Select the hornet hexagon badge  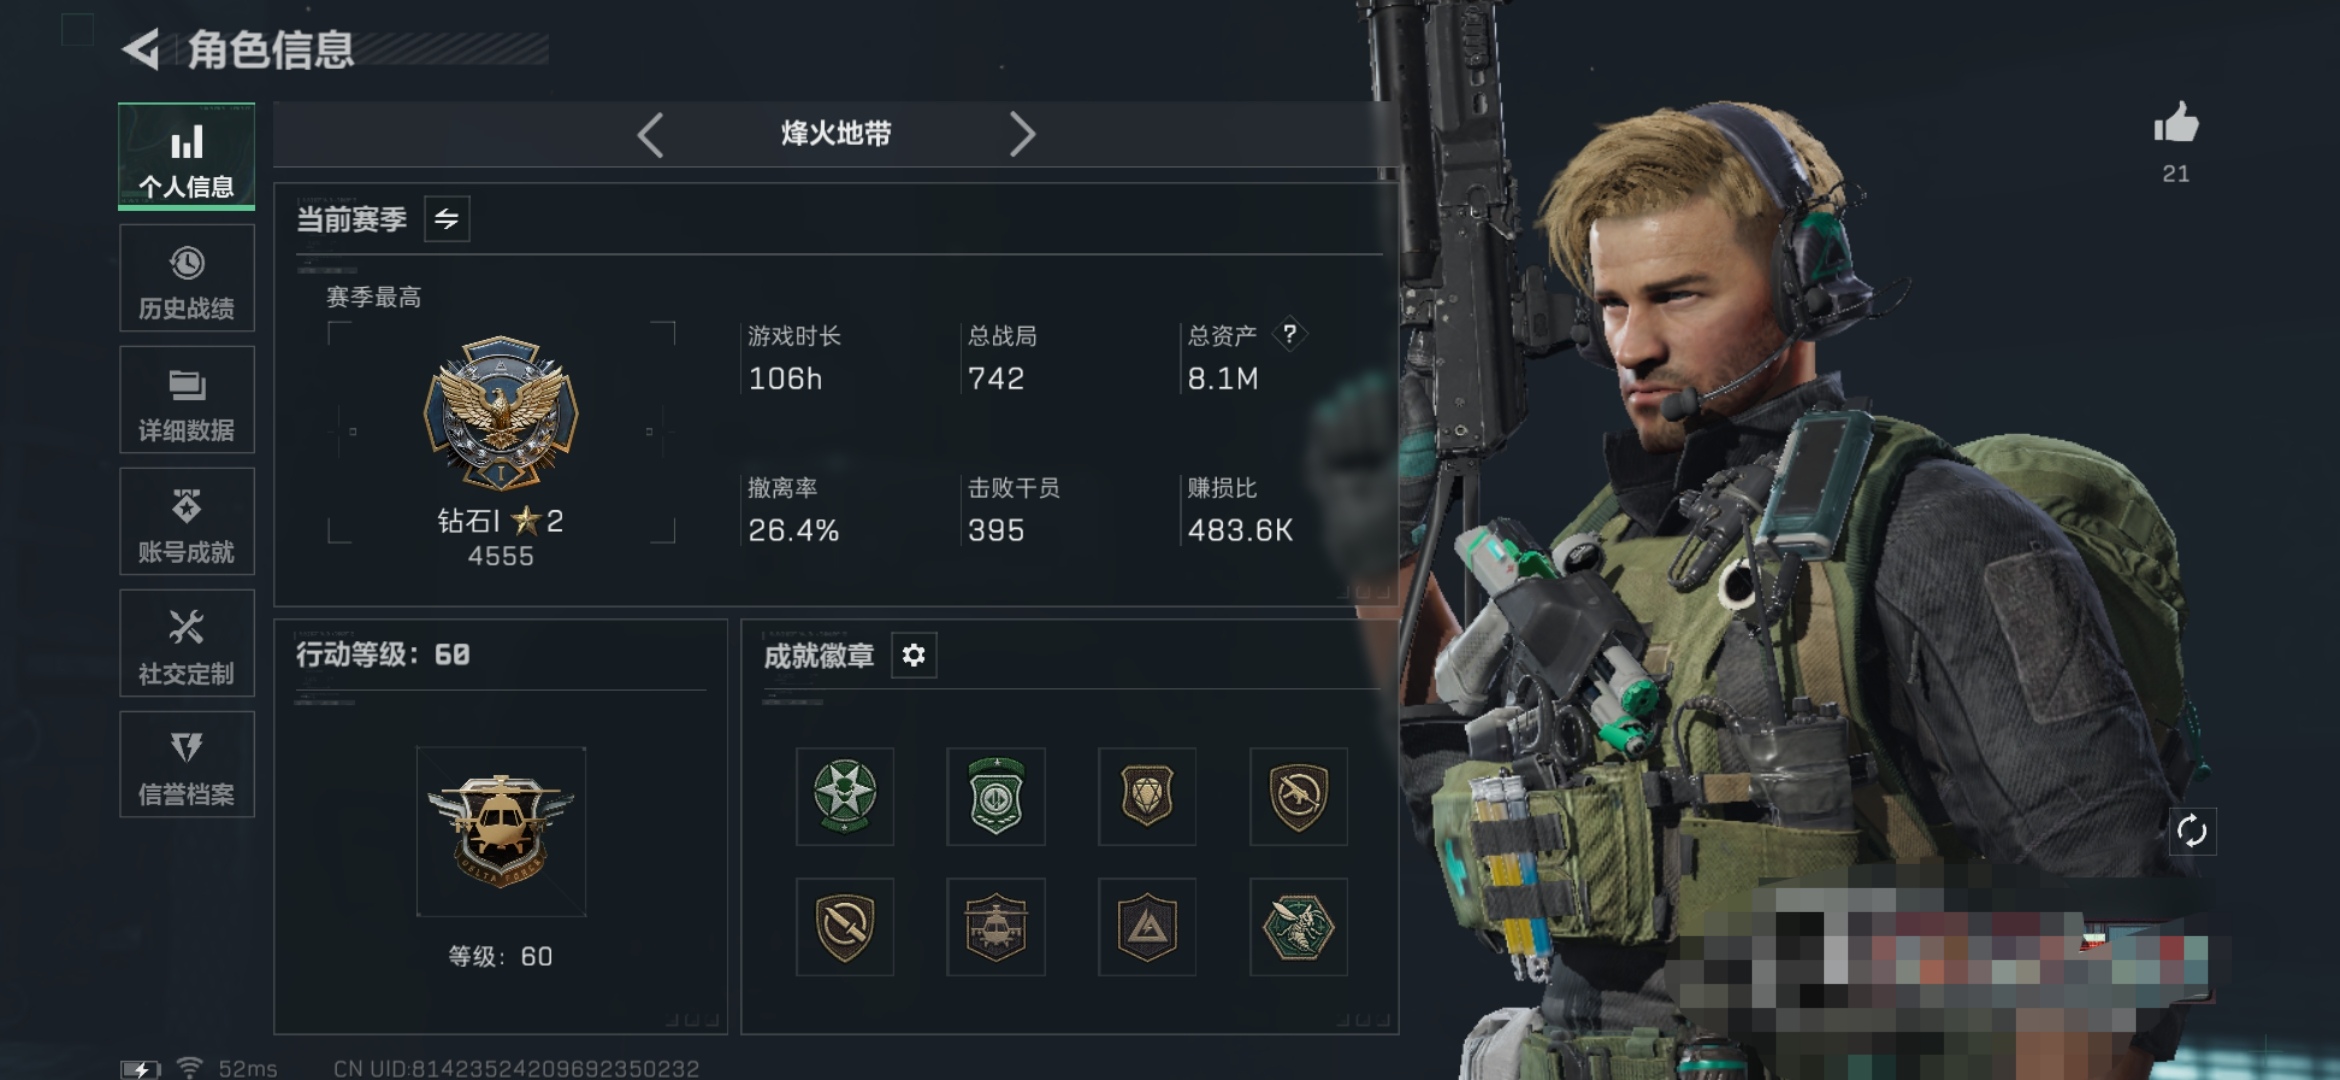point(1298,927)
